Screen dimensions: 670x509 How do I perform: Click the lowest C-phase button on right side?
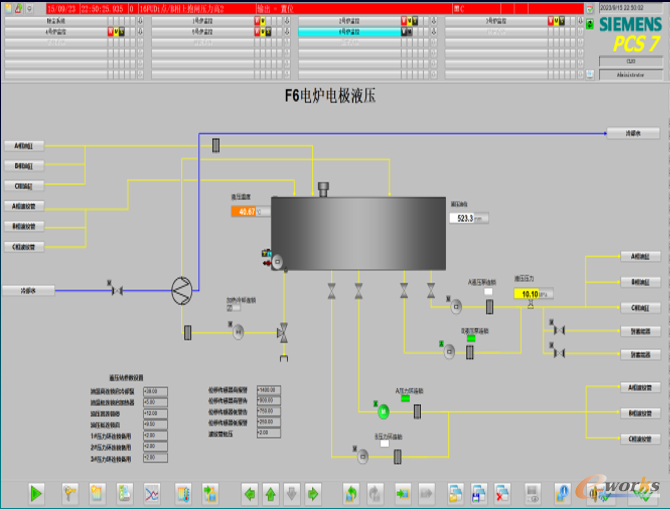pyautogui.click(x=640, y=438)
